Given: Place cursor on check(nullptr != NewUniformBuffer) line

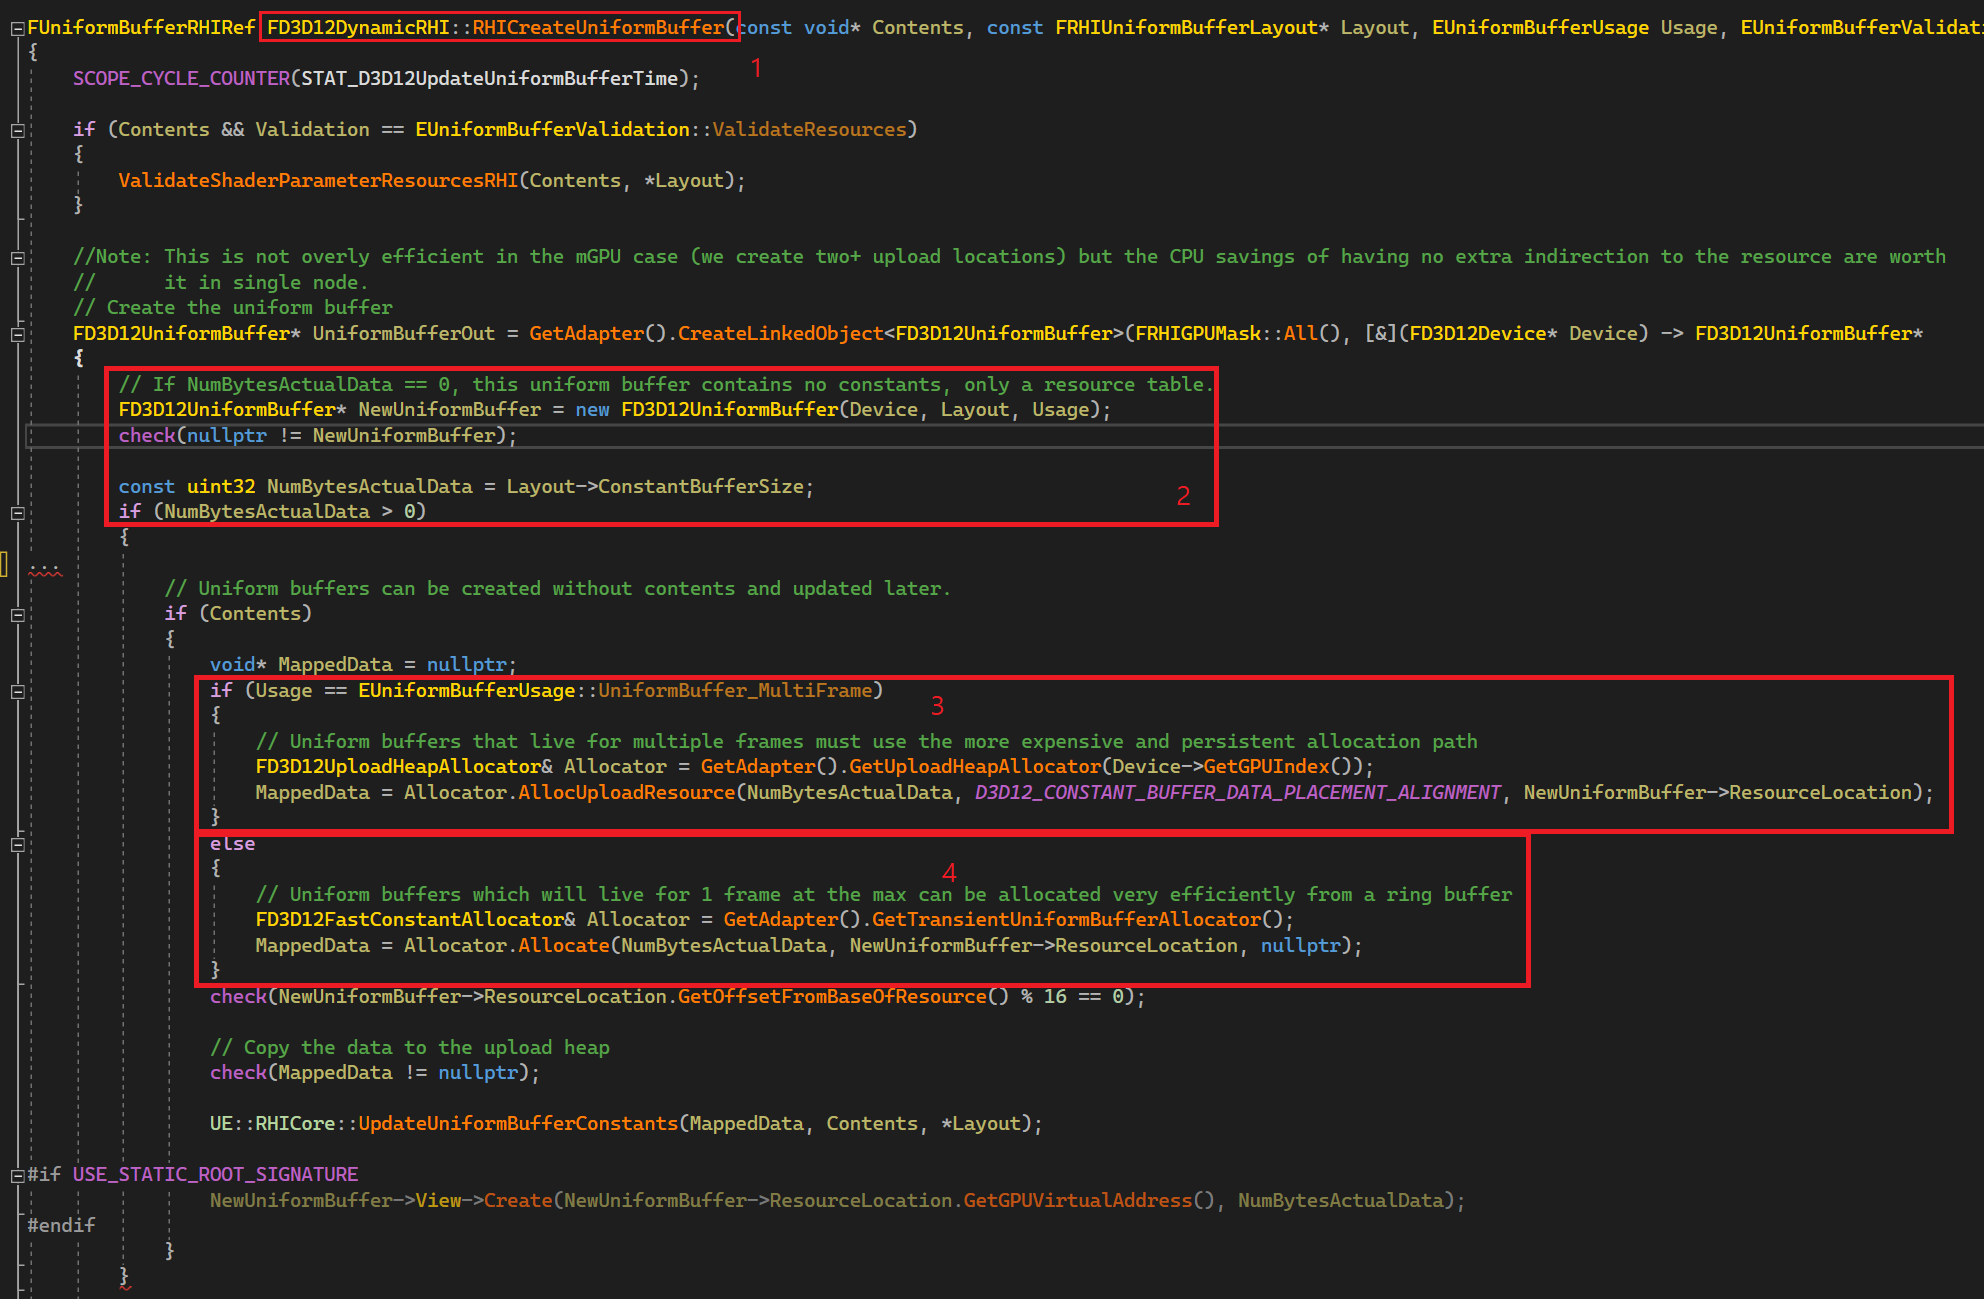Looking at the screenshot, I should pyautogui.click(x=318, y=436).
